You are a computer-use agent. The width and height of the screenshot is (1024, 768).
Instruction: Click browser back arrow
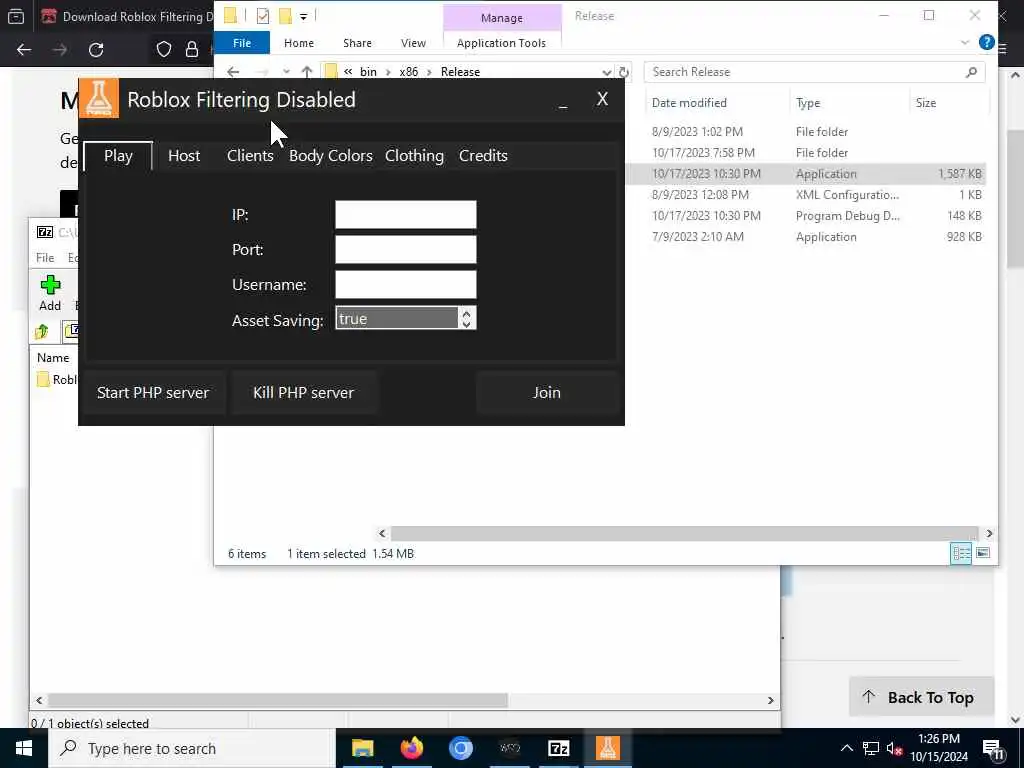(x=24, y=50)
